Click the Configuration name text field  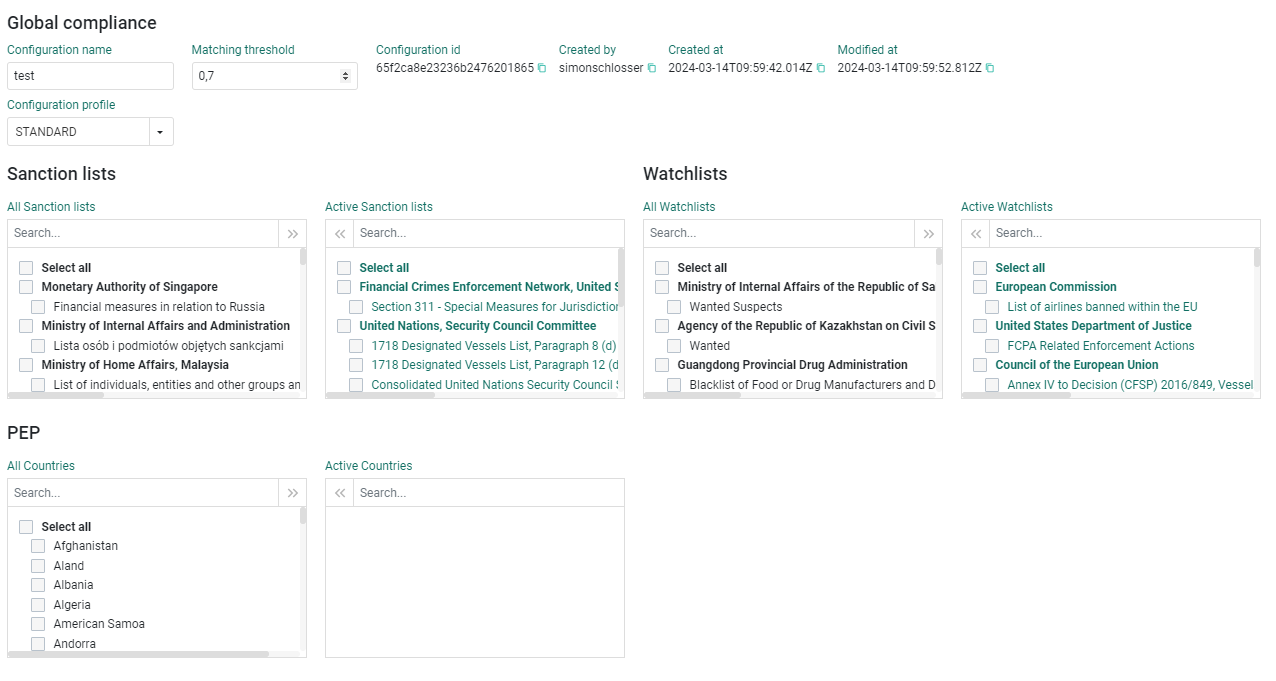(x=90, y=76)
